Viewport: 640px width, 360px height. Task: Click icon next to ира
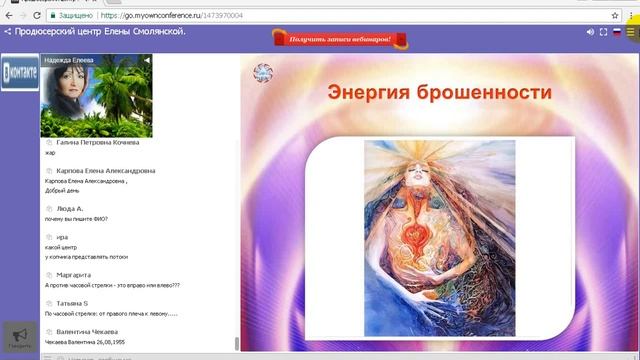click(x=49, y=237)
